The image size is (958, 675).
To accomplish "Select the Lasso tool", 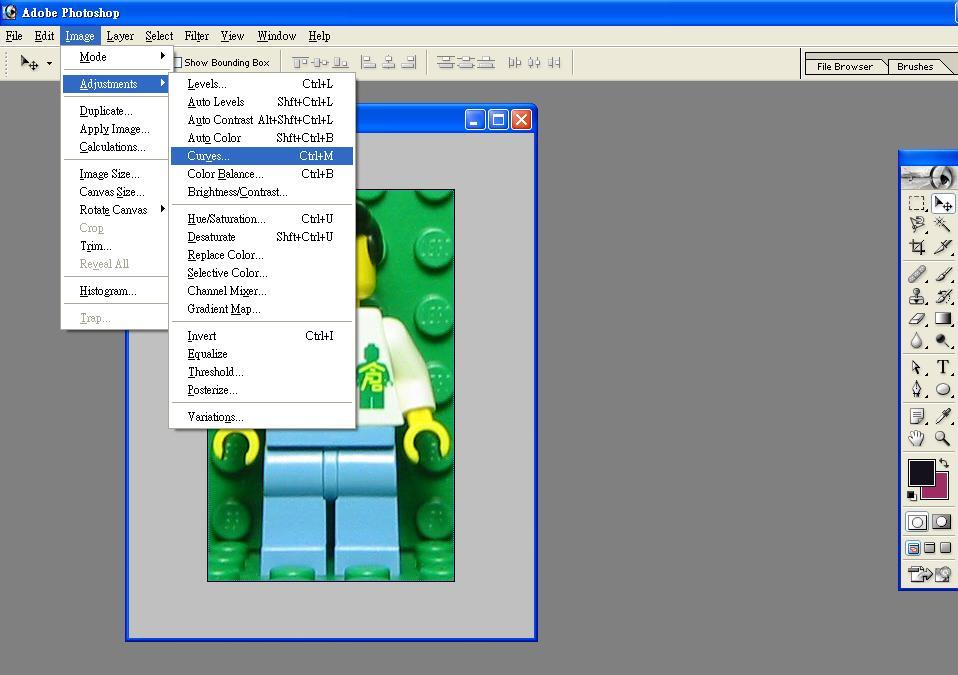I will pos(916,225).
